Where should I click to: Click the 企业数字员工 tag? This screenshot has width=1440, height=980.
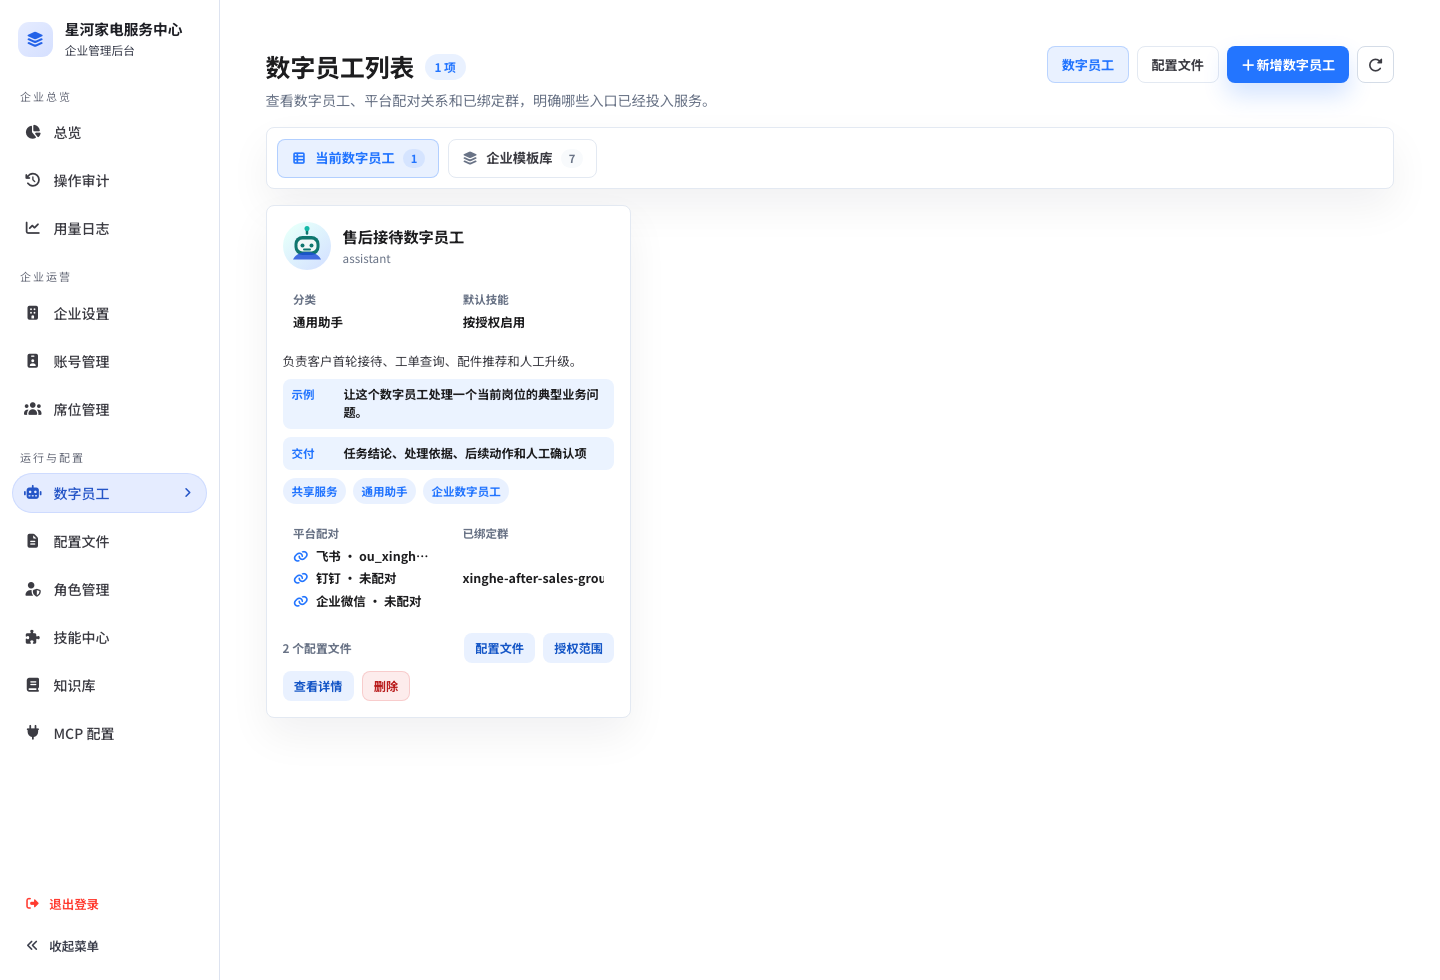pyautogui.click(x=466, y=491)
